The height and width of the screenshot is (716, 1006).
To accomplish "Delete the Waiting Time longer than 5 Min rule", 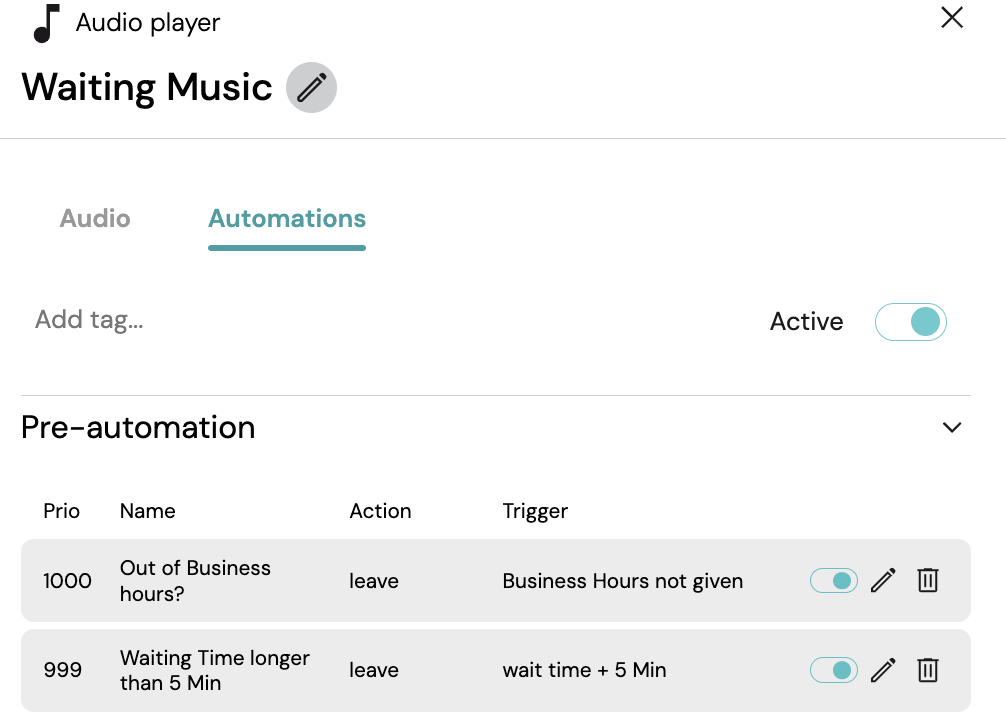I will [x=928, y=670].
